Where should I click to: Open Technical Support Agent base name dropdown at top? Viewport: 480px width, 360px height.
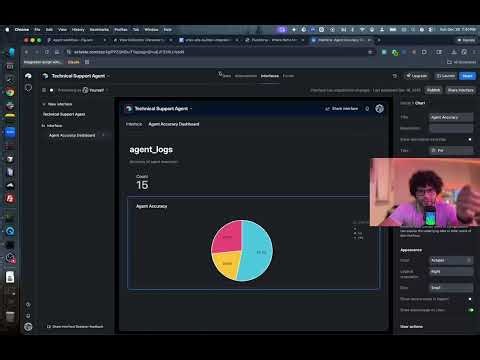click(80, 76)
